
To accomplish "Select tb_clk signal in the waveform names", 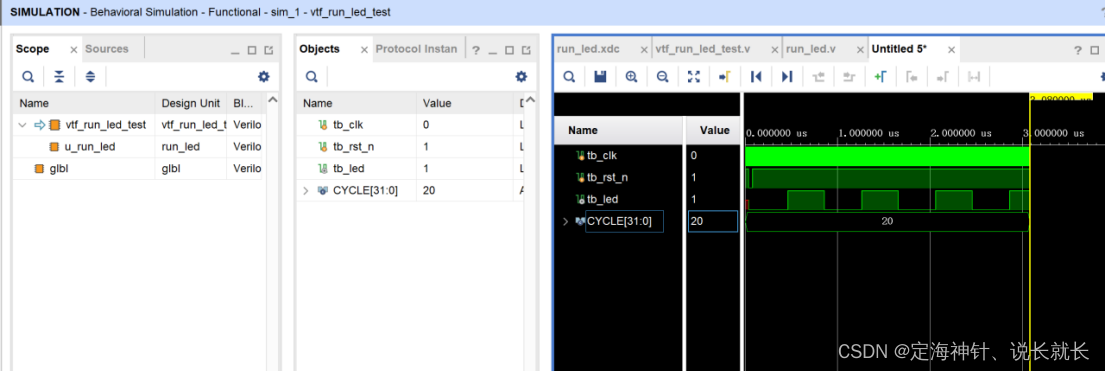I will click(602, 155).
